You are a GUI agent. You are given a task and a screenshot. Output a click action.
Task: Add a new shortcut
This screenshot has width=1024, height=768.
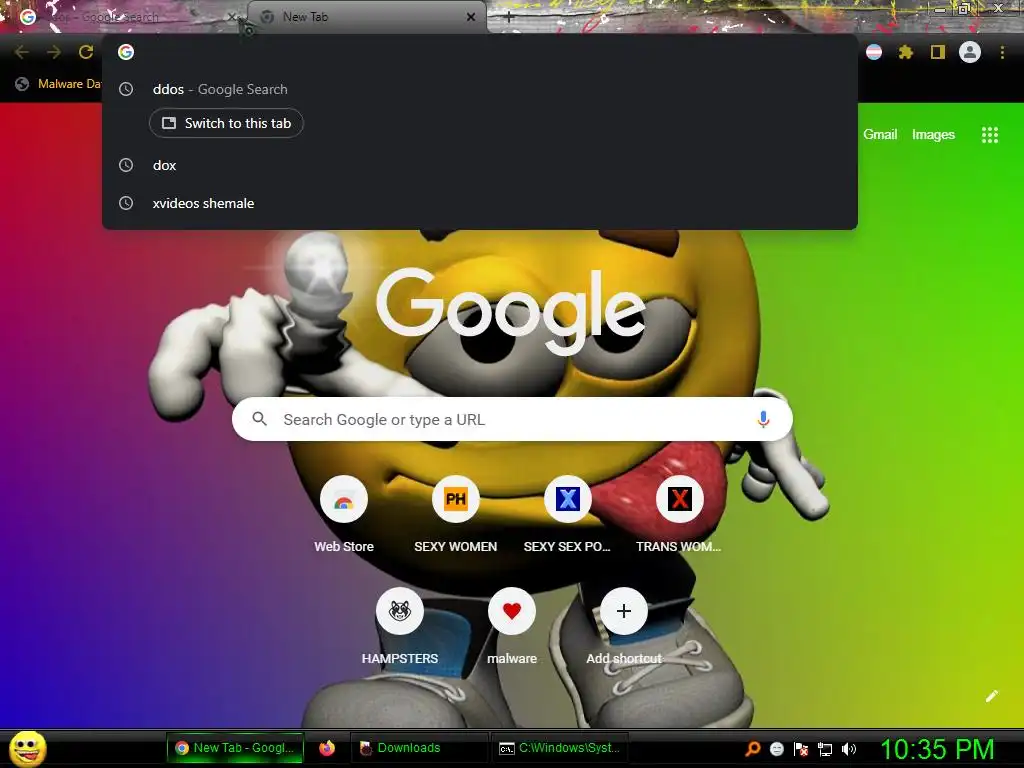624,626
